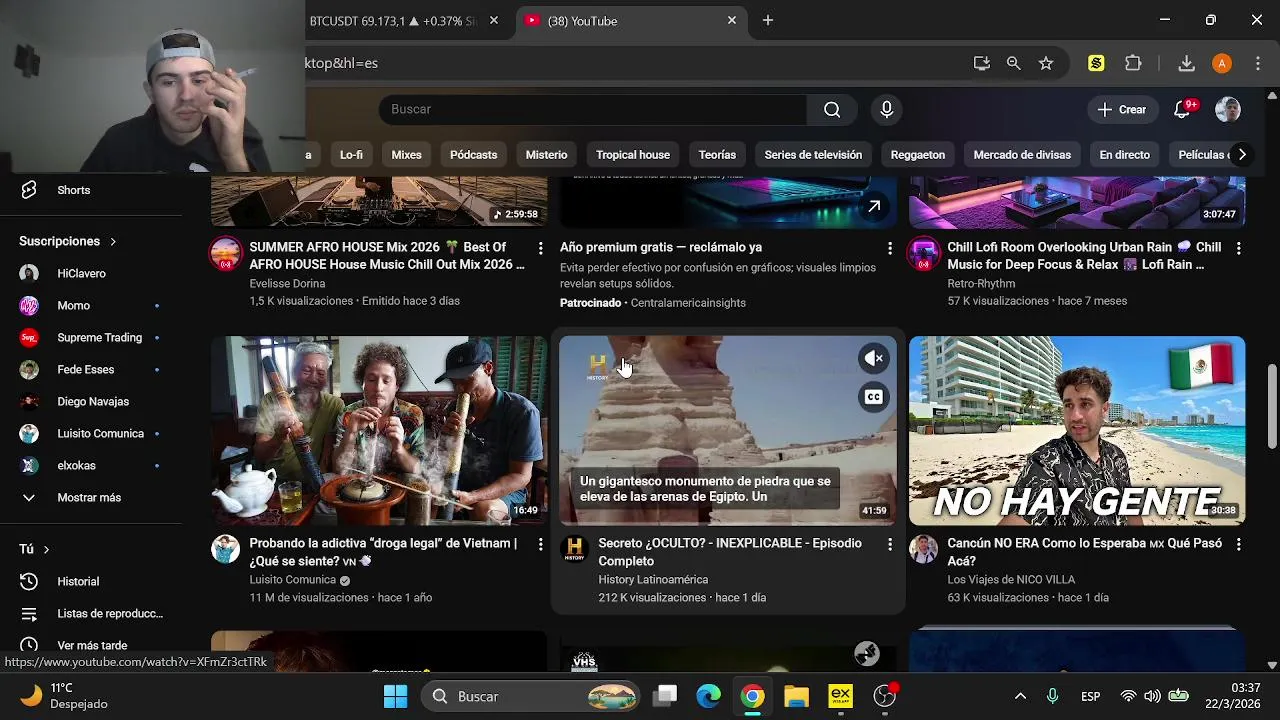The width and height of the screenshot is (1280, 720).
Task: Bookmark this page with the star icon
Action: coord(1046,63)
